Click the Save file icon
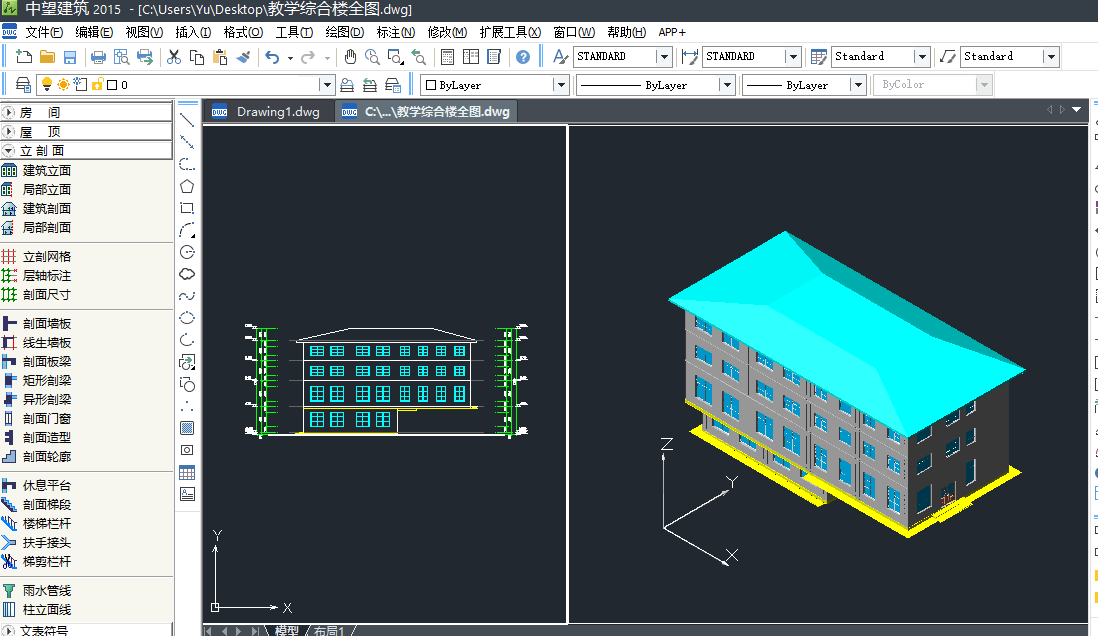 (x=70, y=57)
